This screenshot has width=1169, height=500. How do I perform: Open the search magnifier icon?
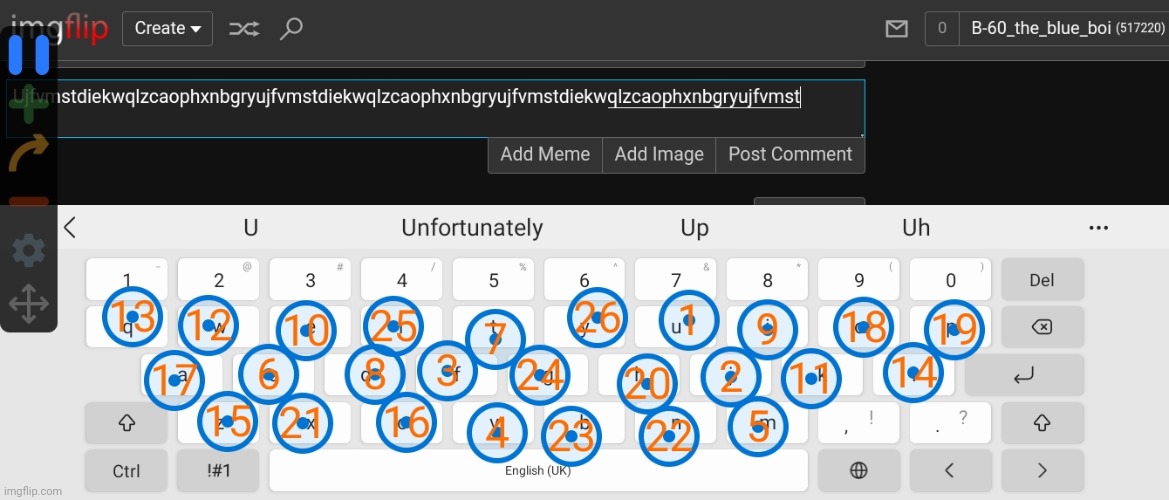[x=291, y=28]
